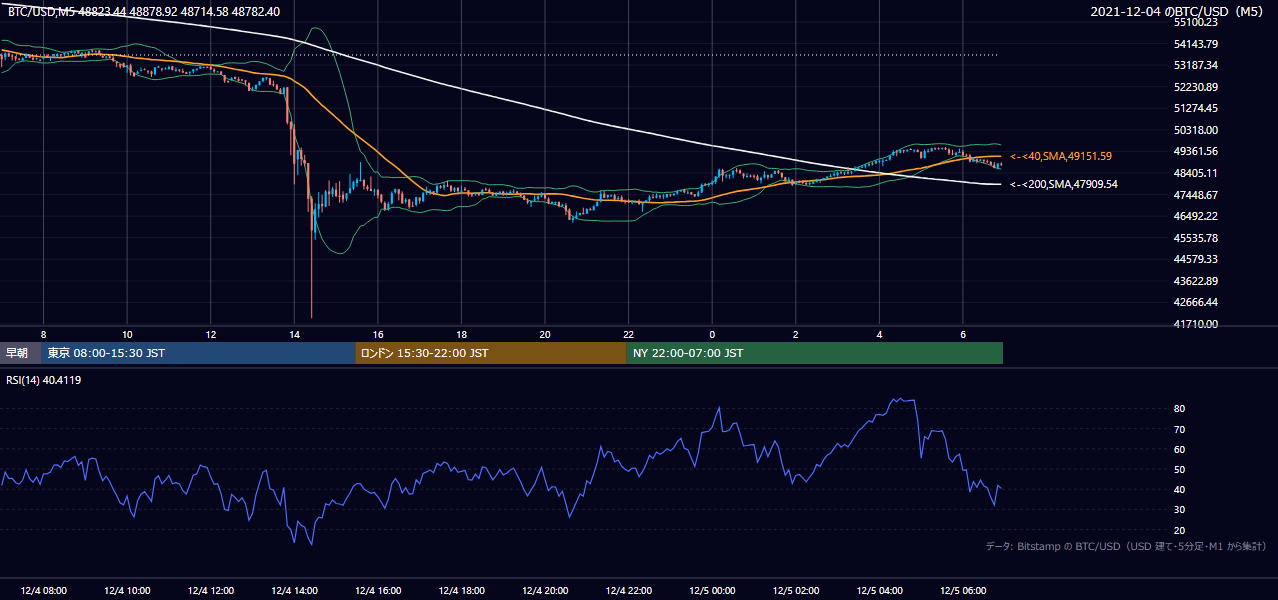Click the 200 SMA label 47909.54
1278x600 pixels.
1063,184
